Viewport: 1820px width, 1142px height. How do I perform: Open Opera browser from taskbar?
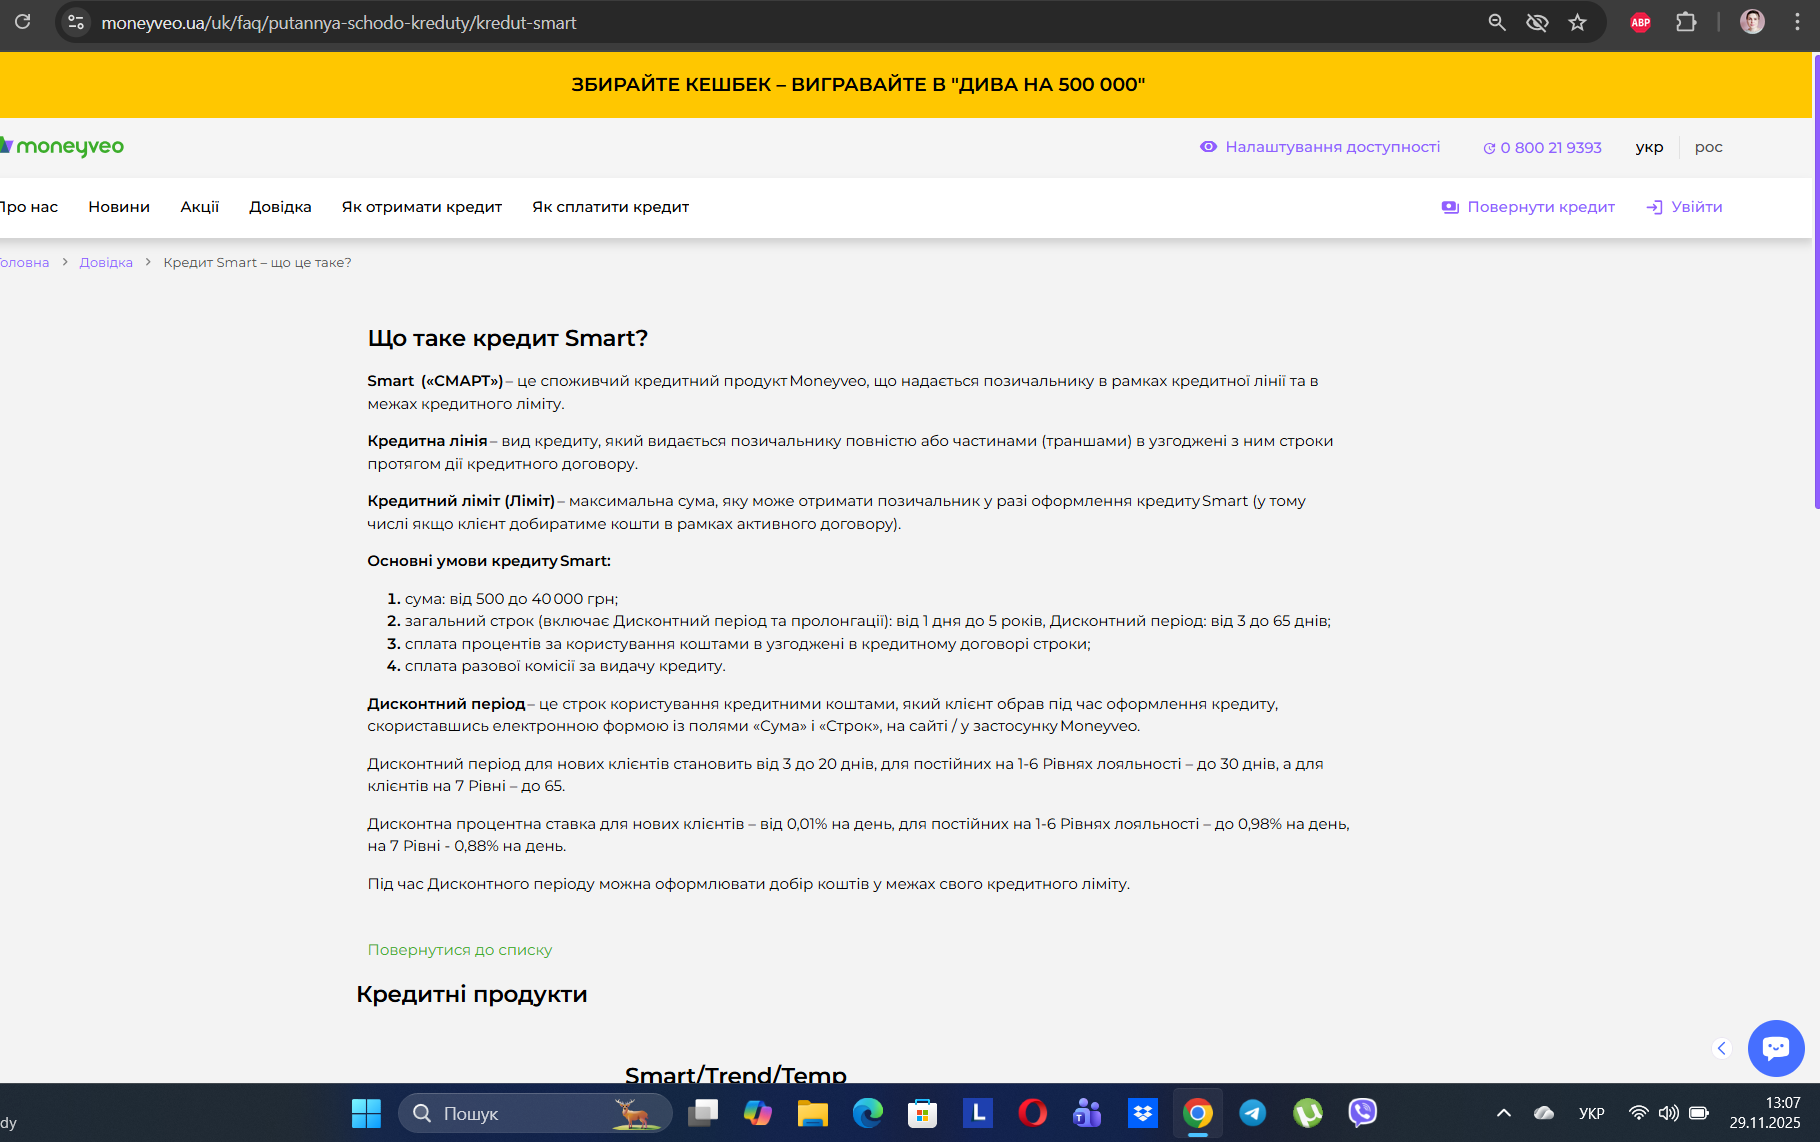click(1032, 1113)
